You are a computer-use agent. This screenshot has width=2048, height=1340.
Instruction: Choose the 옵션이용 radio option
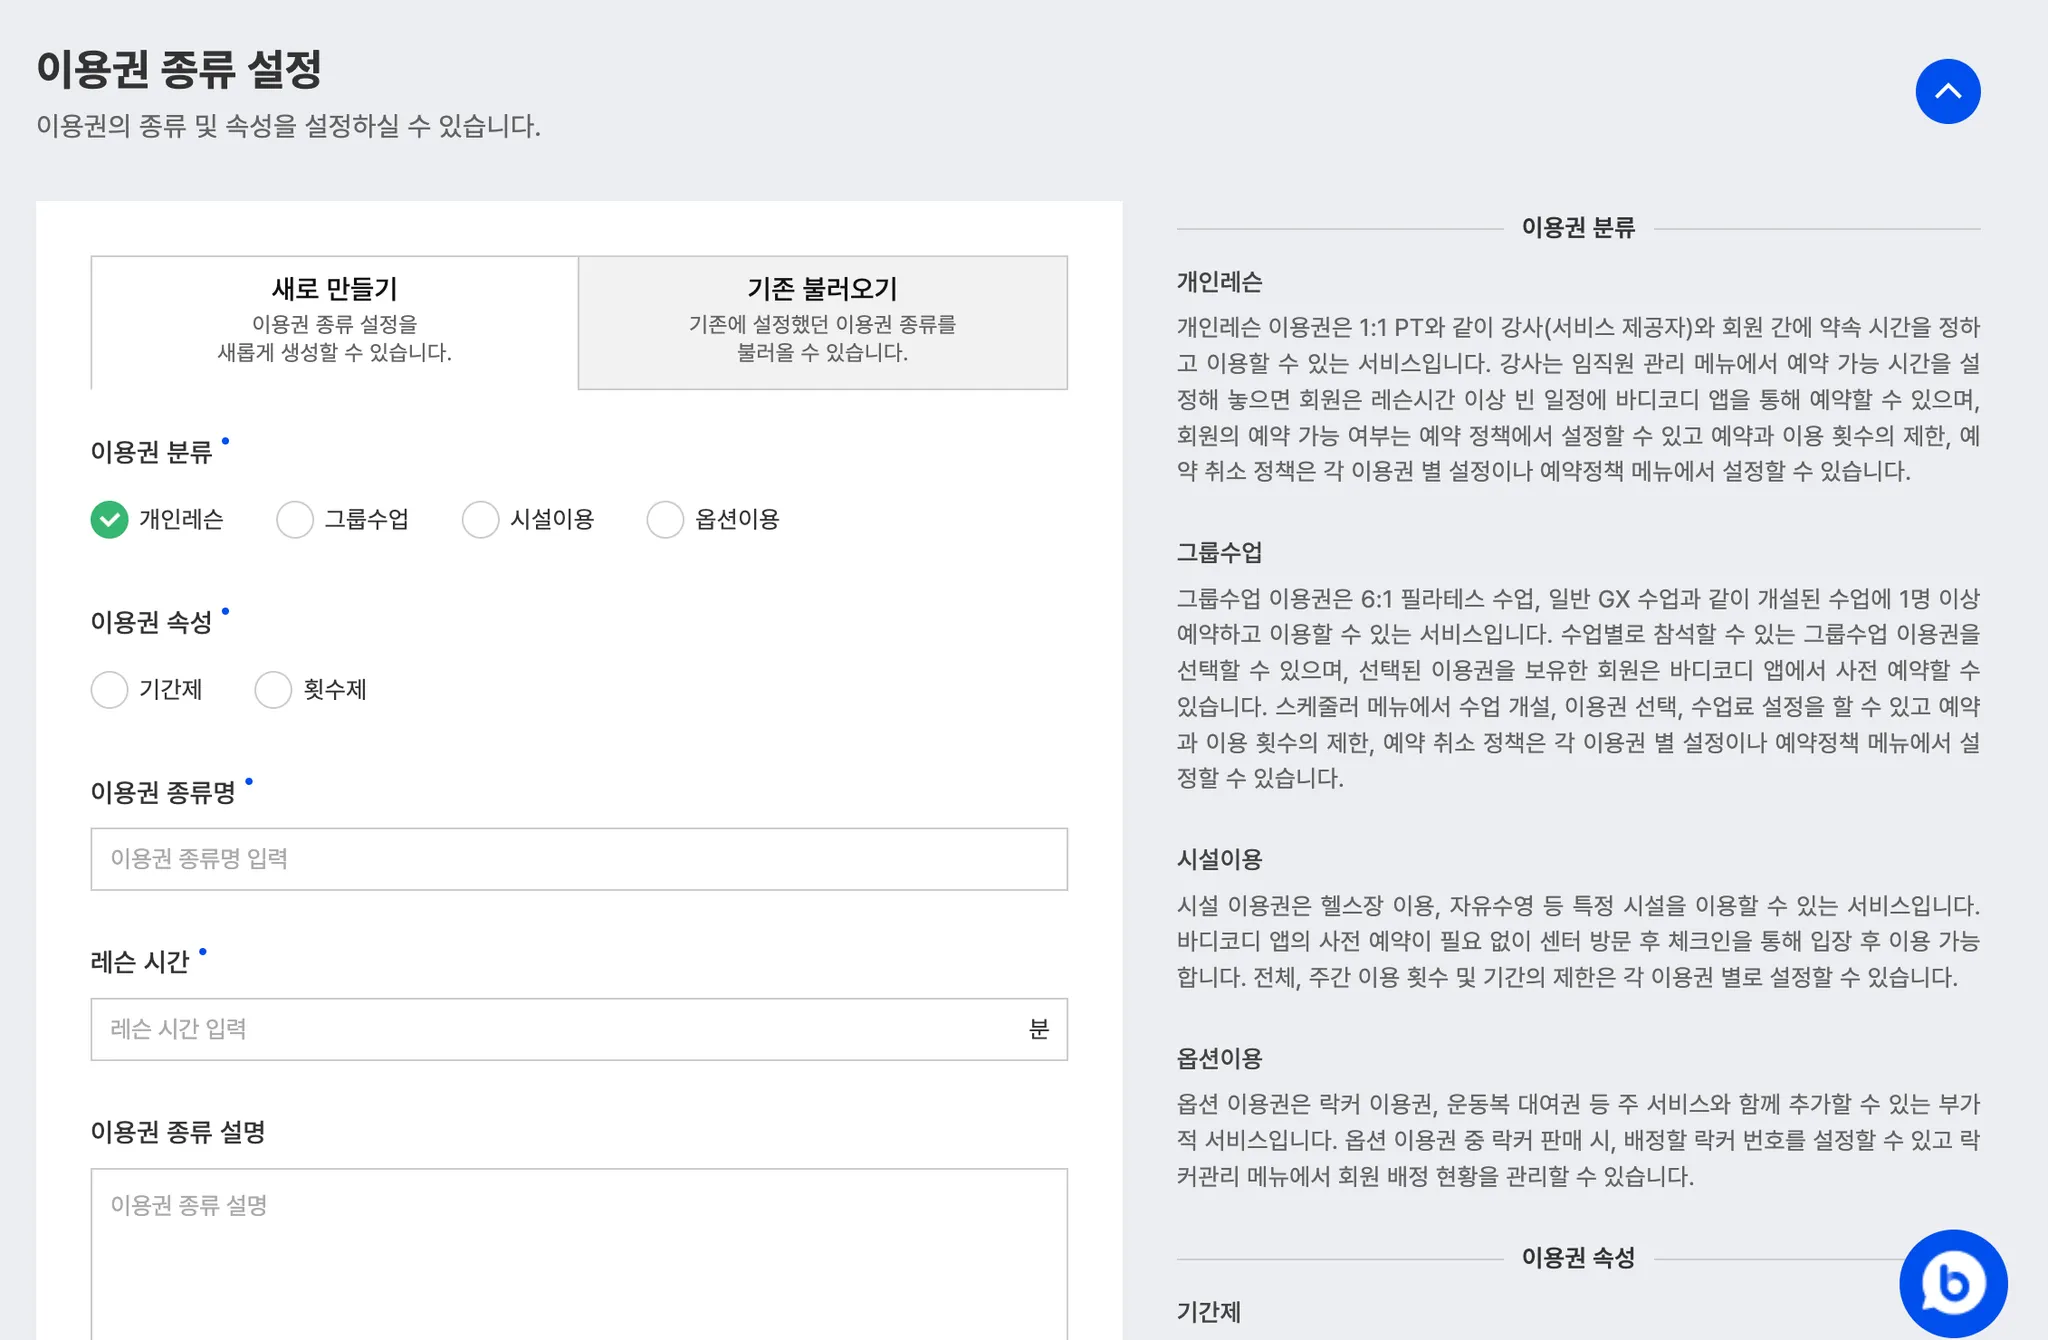665,519
